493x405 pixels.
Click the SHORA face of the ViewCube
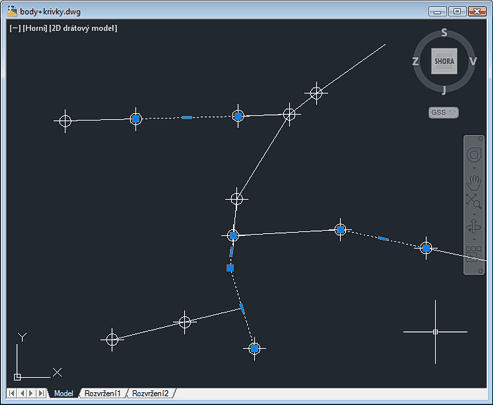pos(444,61)
